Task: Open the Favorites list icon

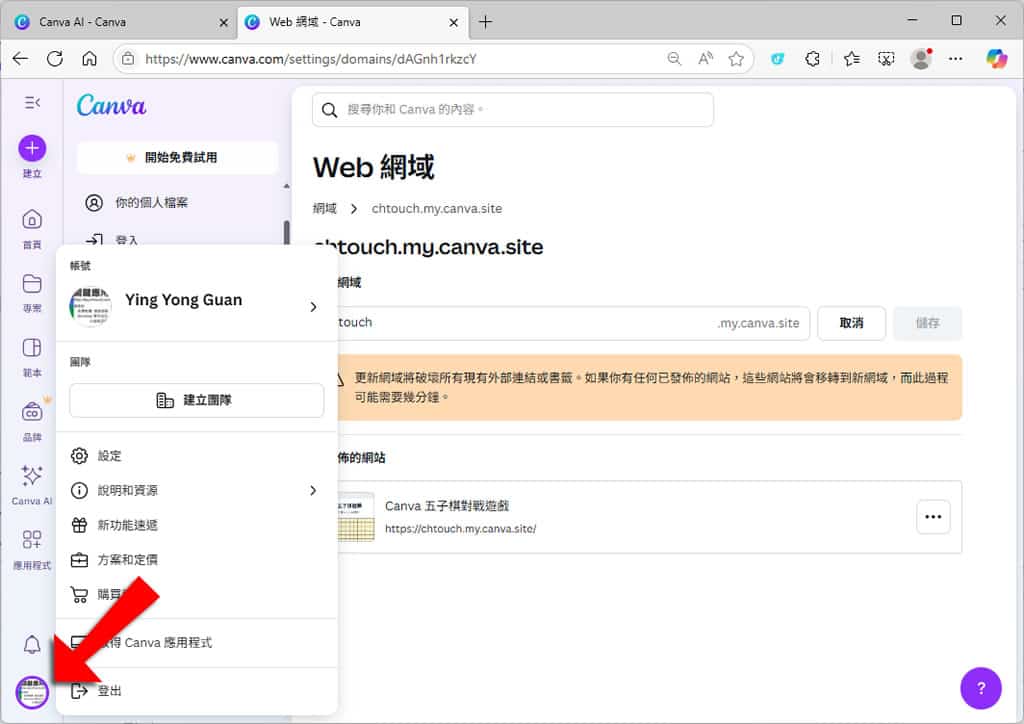Action: 851,59
